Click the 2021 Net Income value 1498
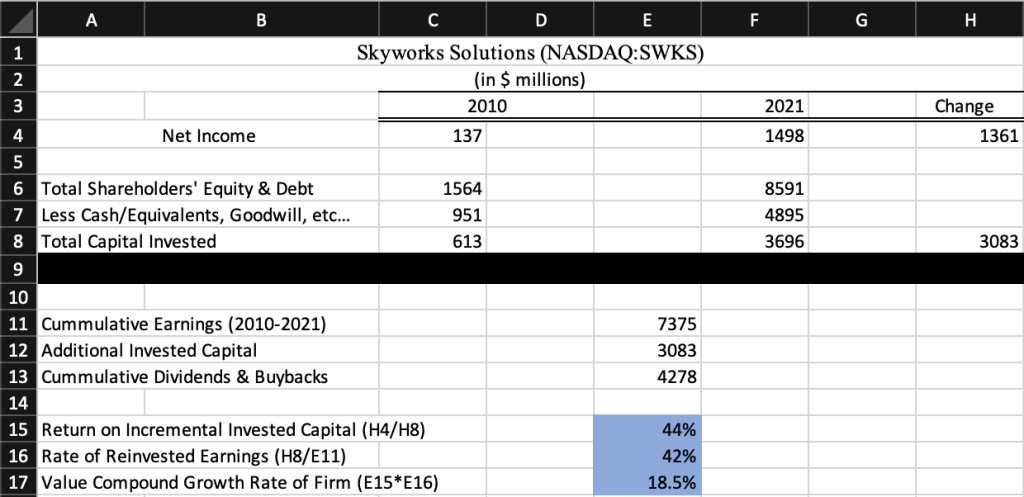Screen dimensions: 1024x497 pyautogui.click(x=755, y=135)
